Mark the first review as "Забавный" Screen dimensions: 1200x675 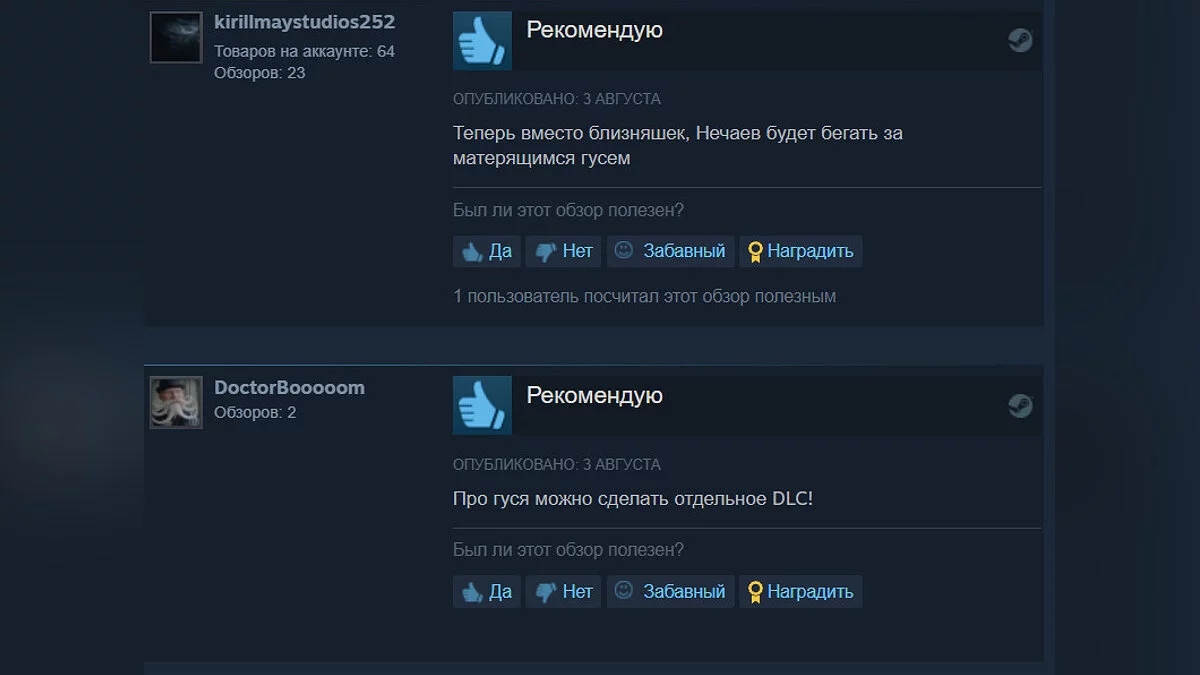(x=671, y=251)
